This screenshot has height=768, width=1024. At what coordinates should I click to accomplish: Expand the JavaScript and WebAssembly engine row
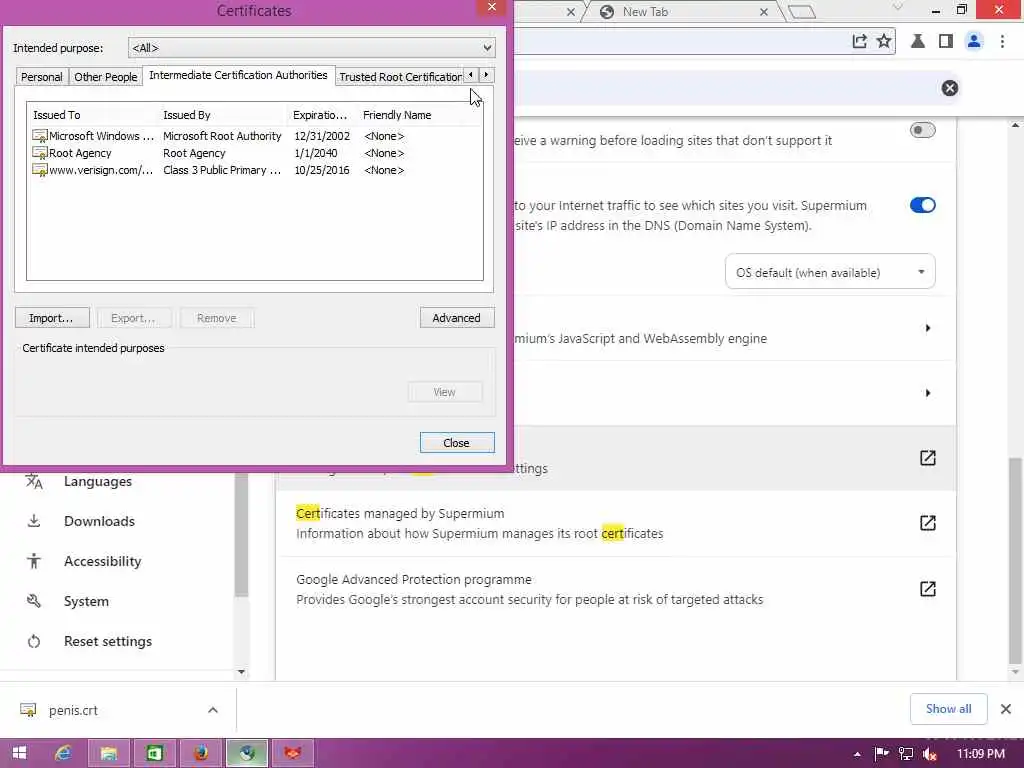pyautogui.click(x=927, y=328)
